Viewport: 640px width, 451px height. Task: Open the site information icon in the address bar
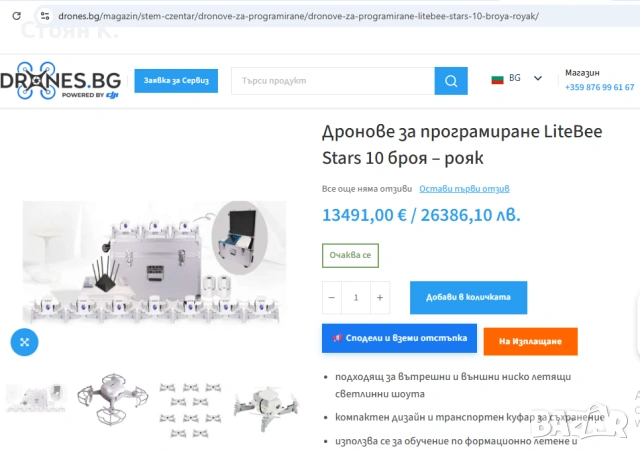(x=44, y=16)
